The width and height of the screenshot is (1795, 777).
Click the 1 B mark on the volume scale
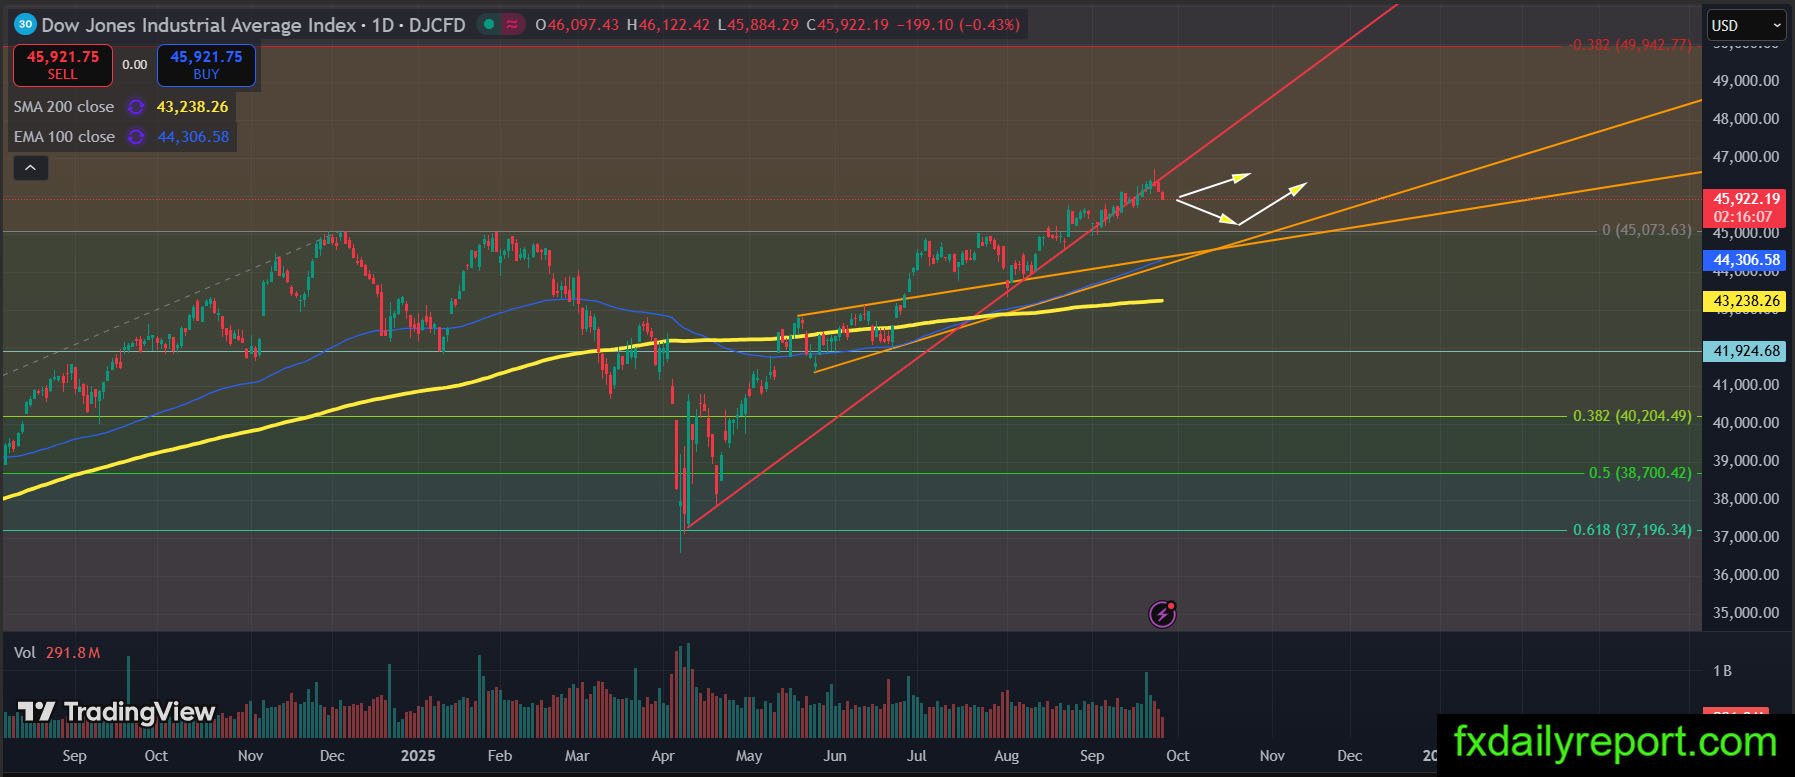[x=1722, y=671]
